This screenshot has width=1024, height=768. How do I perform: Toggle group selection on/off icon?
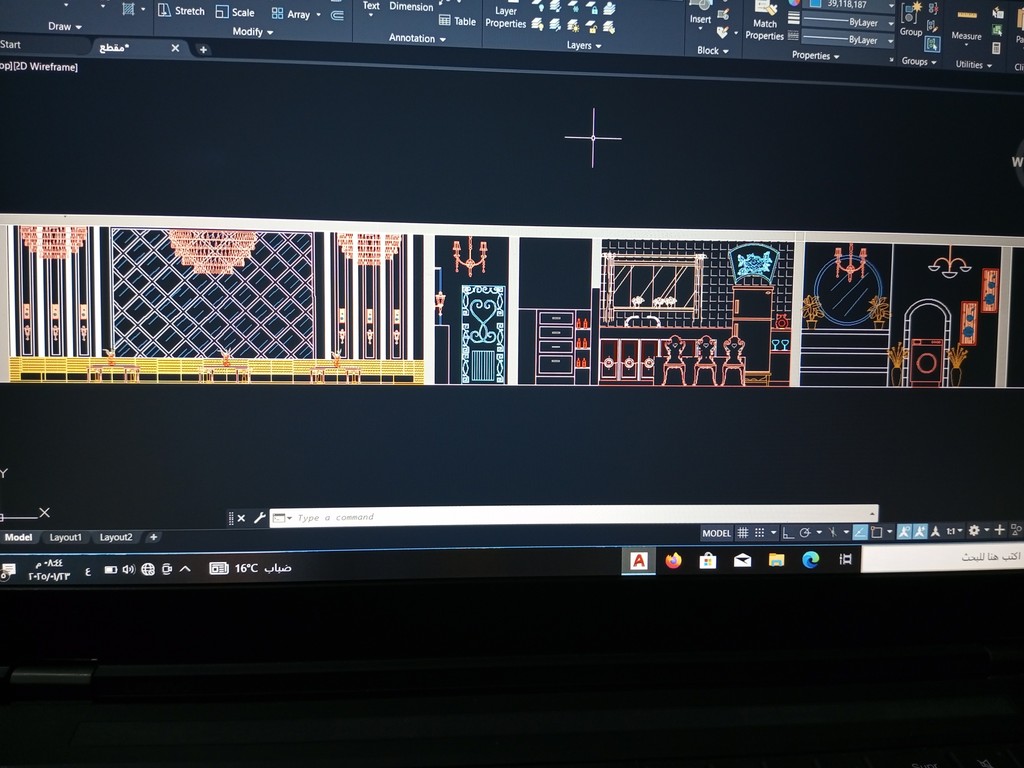tap(932, 44)
